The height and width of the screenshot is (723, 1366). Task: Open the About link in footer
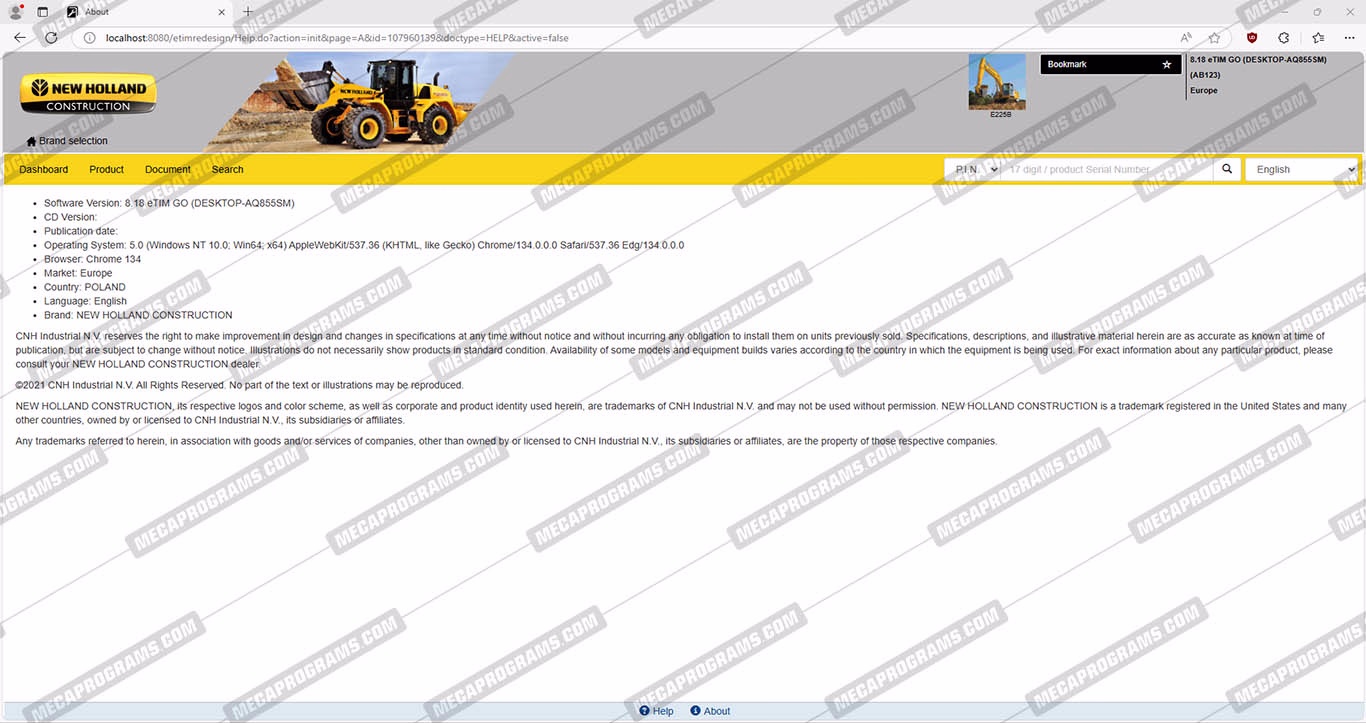710,711
